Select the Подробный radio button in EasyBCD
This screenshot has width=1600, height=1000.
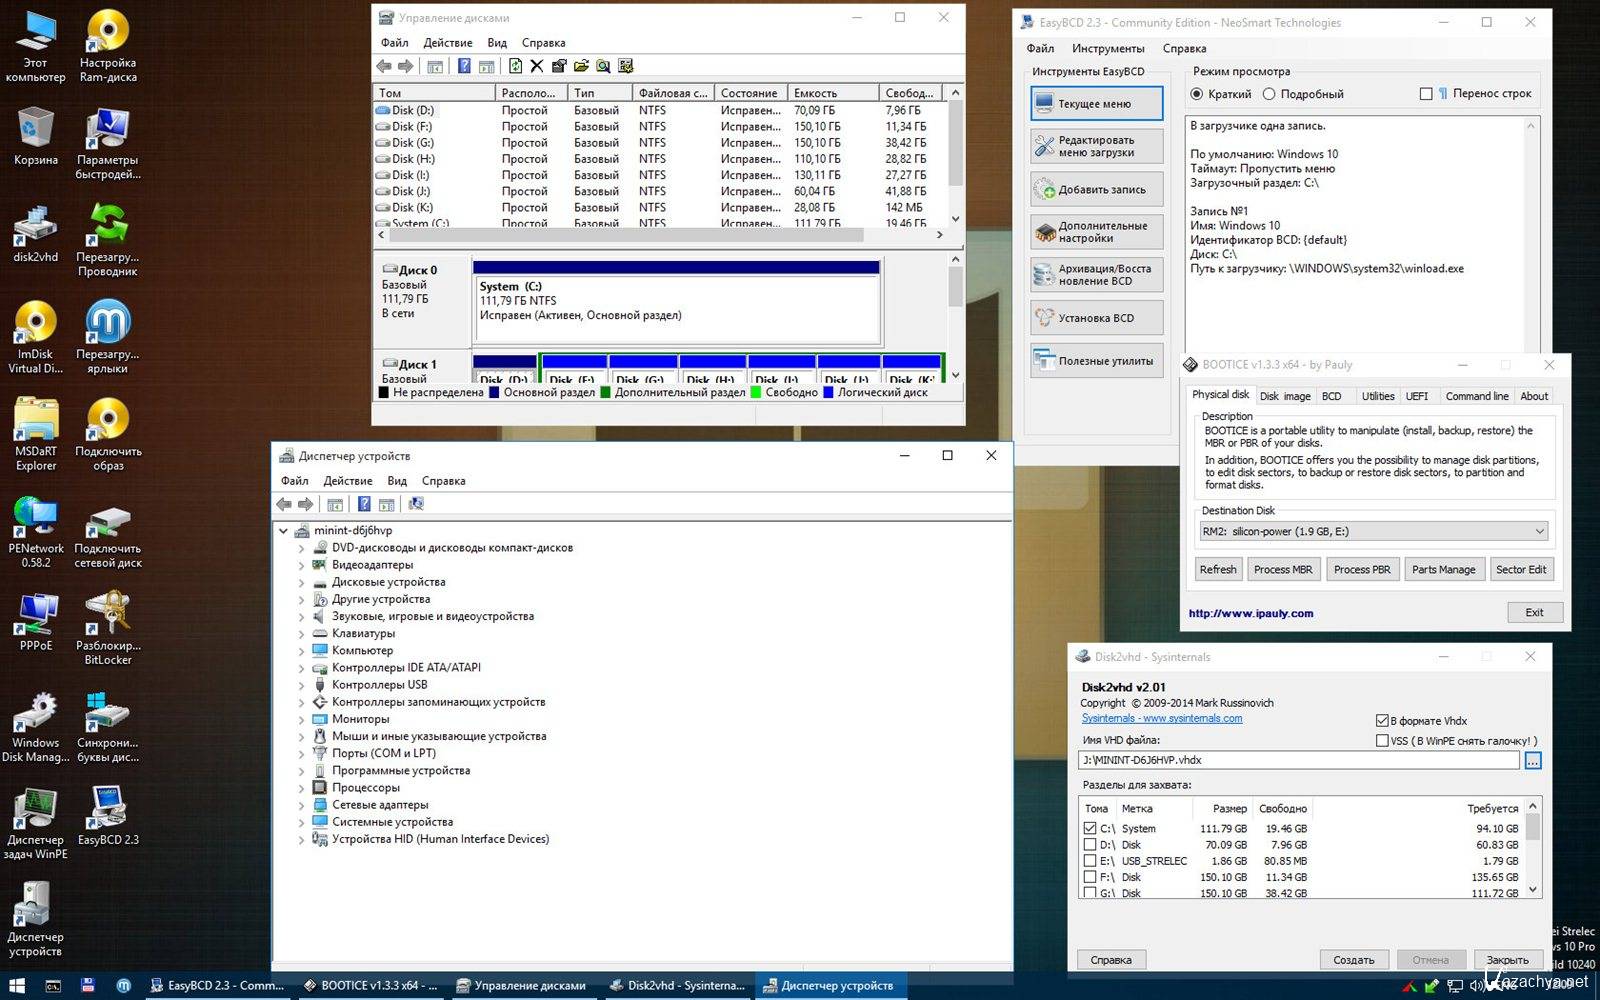(1269, 94)
